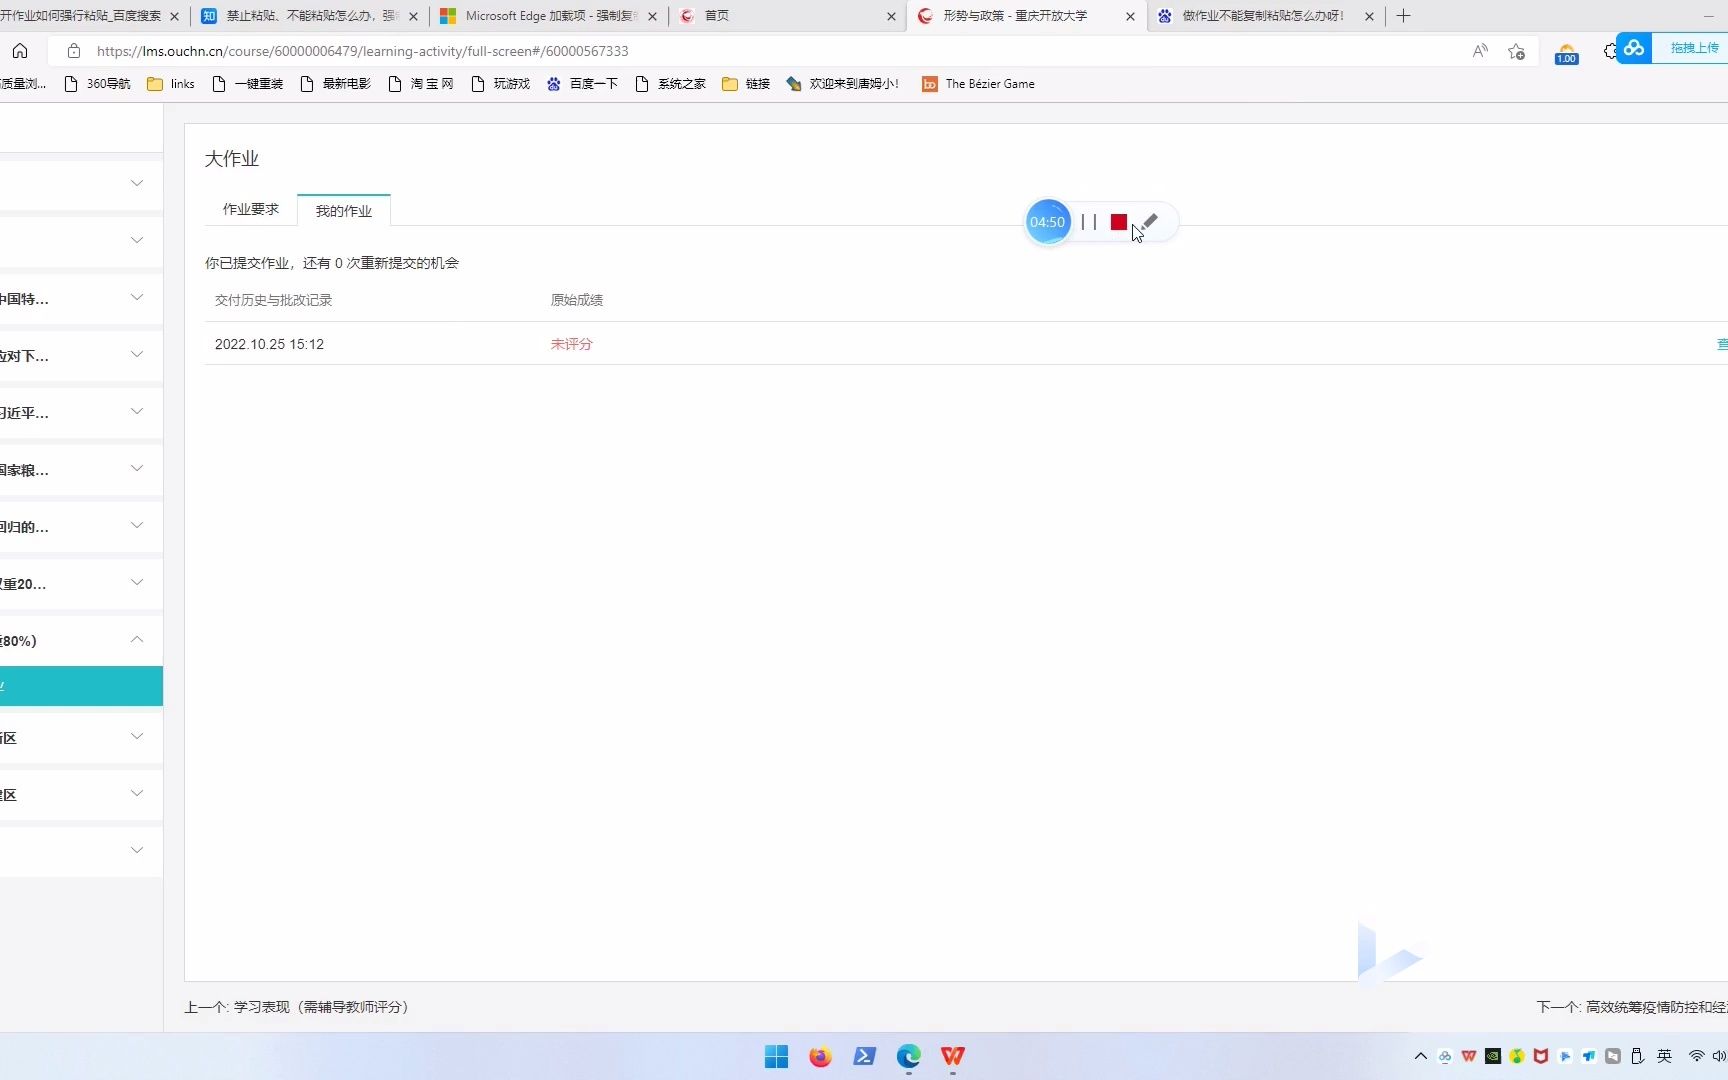Screen dimensions: 1728x1080
Task: Expand the second sidebar section chevron
Action: [137, 240]
